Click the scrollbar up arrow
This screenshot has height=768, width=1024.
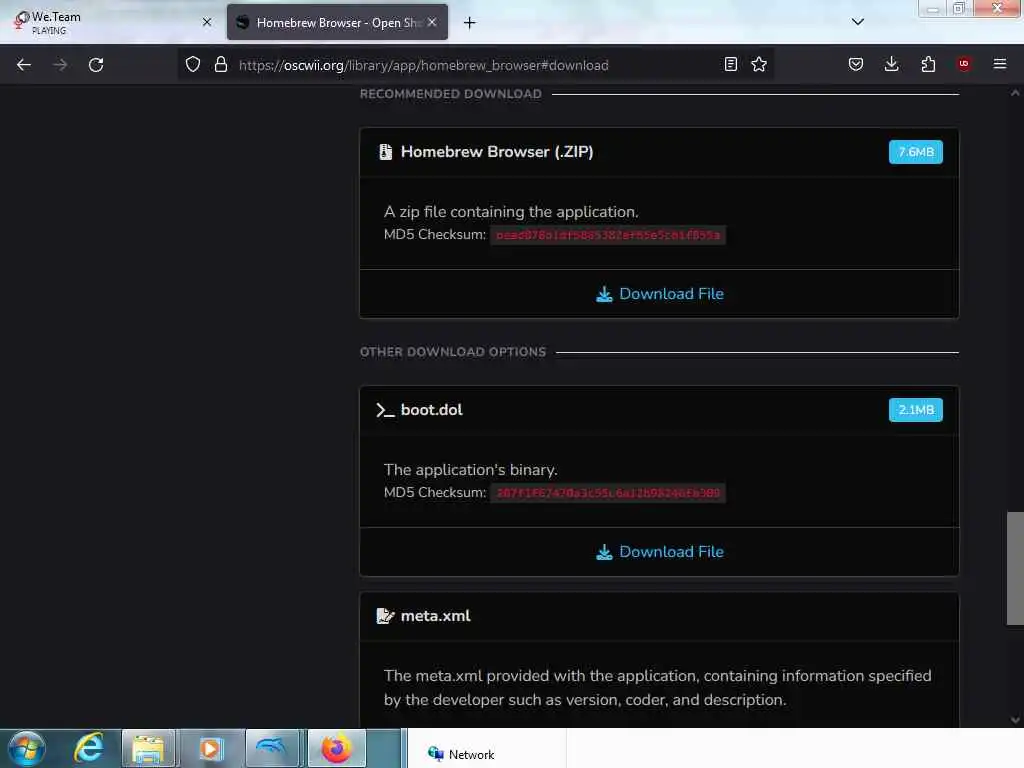pyautogui.click(x=1015, y=93)
